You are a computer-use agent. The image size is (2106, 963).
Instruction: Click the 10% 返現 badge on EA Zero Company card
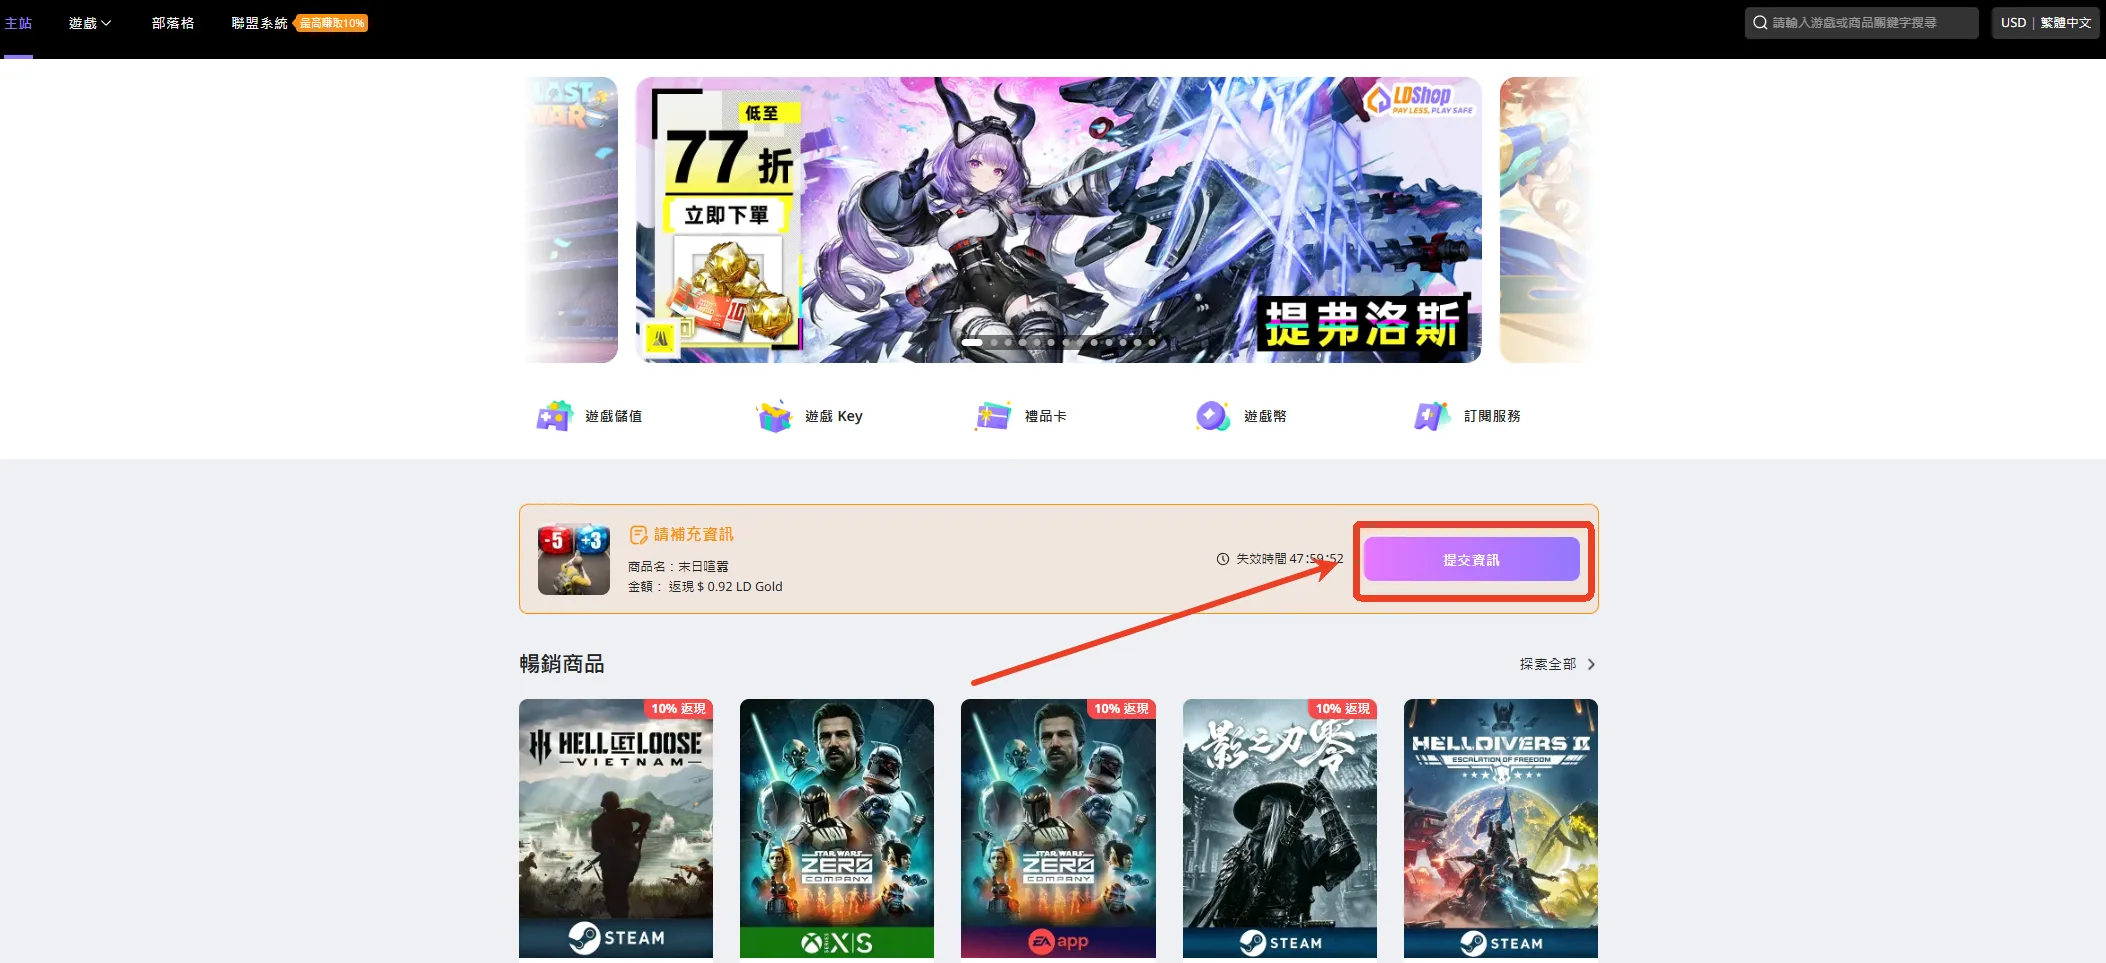pyautogui.click(x=1121, y=709)
